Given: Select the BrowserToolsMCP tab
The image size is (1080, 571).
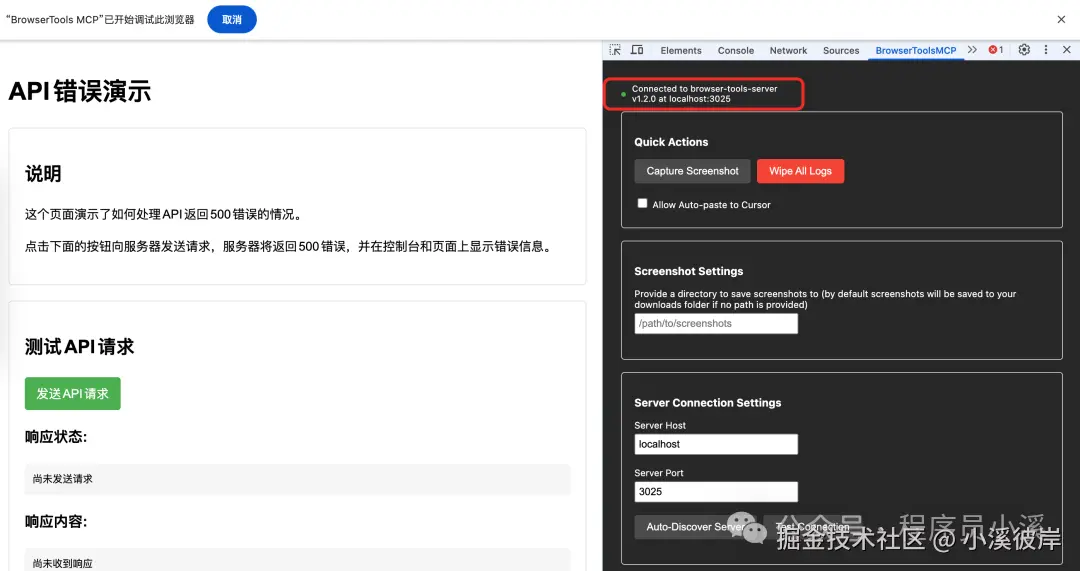Looking at the screenshot, I should point(915,50).
